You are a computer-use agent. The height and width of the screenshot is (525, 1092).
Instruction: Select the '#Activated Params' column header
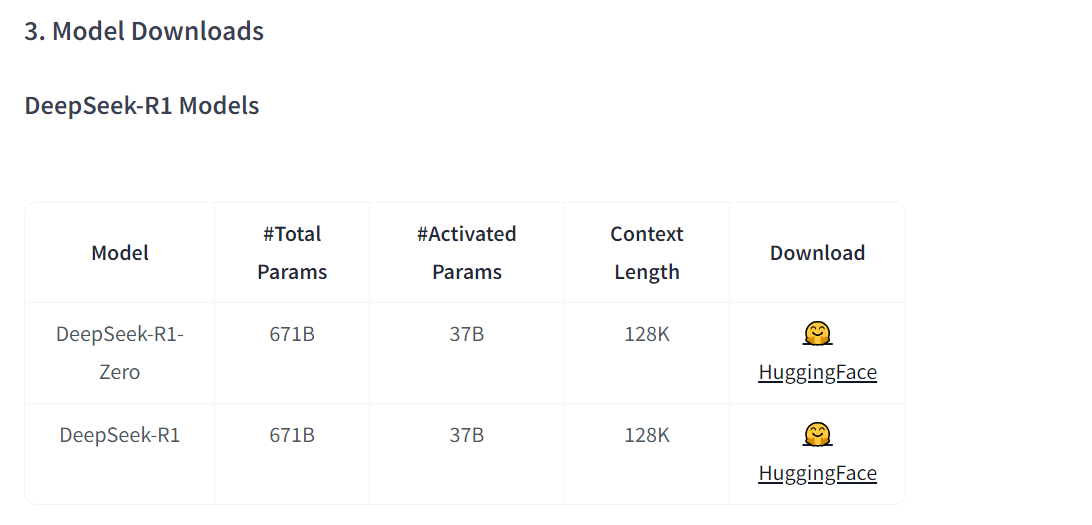467,253
